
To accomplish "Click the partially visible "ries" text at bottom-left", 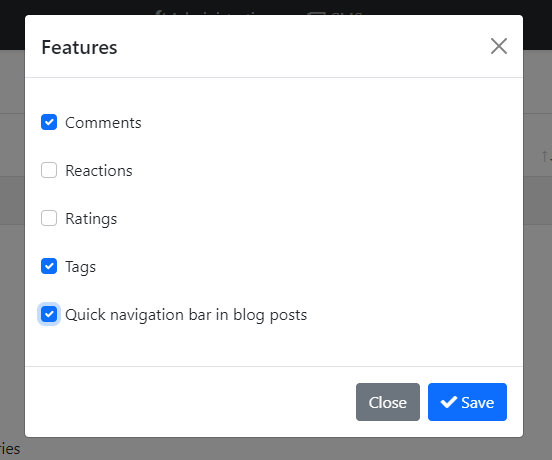I will click(10, 449).
